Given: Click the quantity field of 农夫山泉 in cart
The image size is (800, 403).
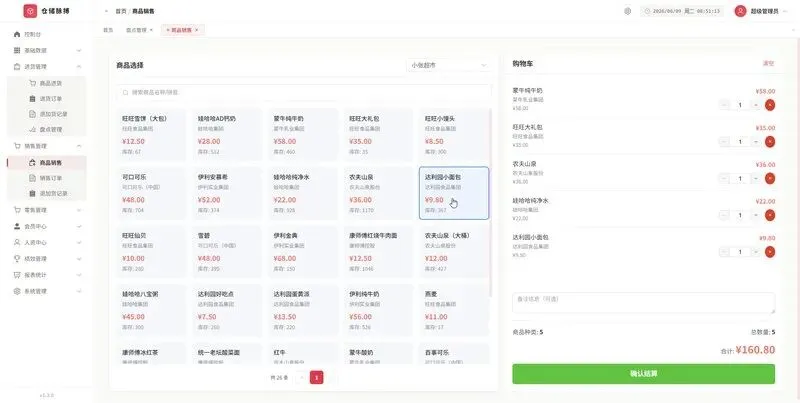Looking at the screenshot, I should [x=740, y=179].
